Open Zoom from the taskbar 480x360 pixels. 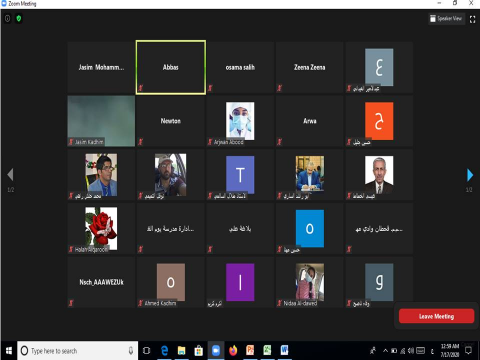click(x=216, y=351)
